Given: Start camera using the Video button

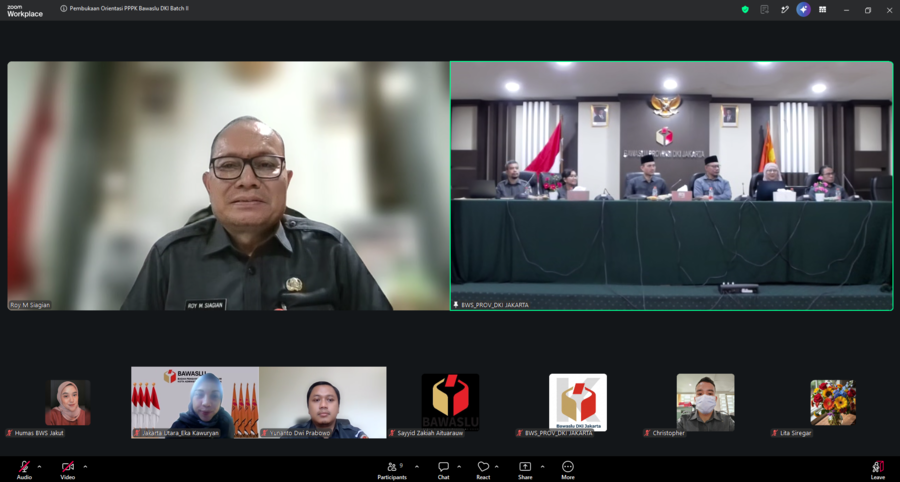Looking at the screenshot, I should point(68,469).
